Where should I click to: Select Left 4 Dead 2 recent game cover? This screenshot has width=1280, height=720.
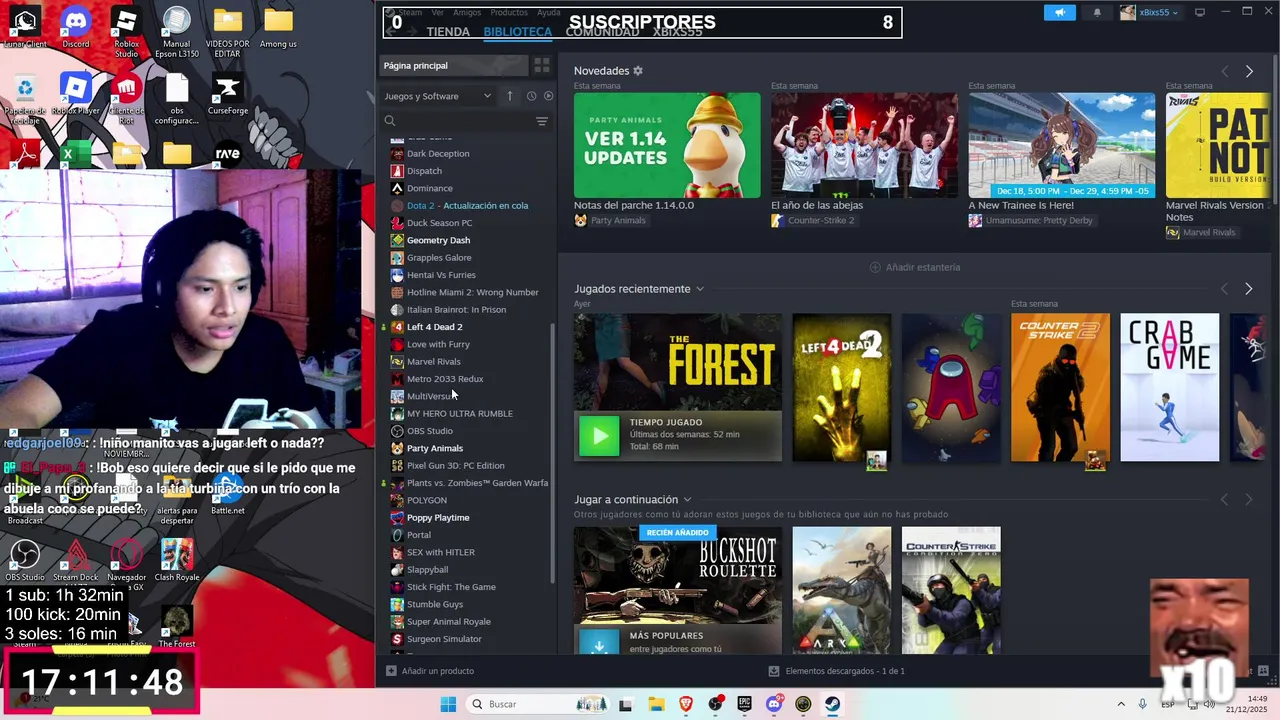click(x=841, y=388)
